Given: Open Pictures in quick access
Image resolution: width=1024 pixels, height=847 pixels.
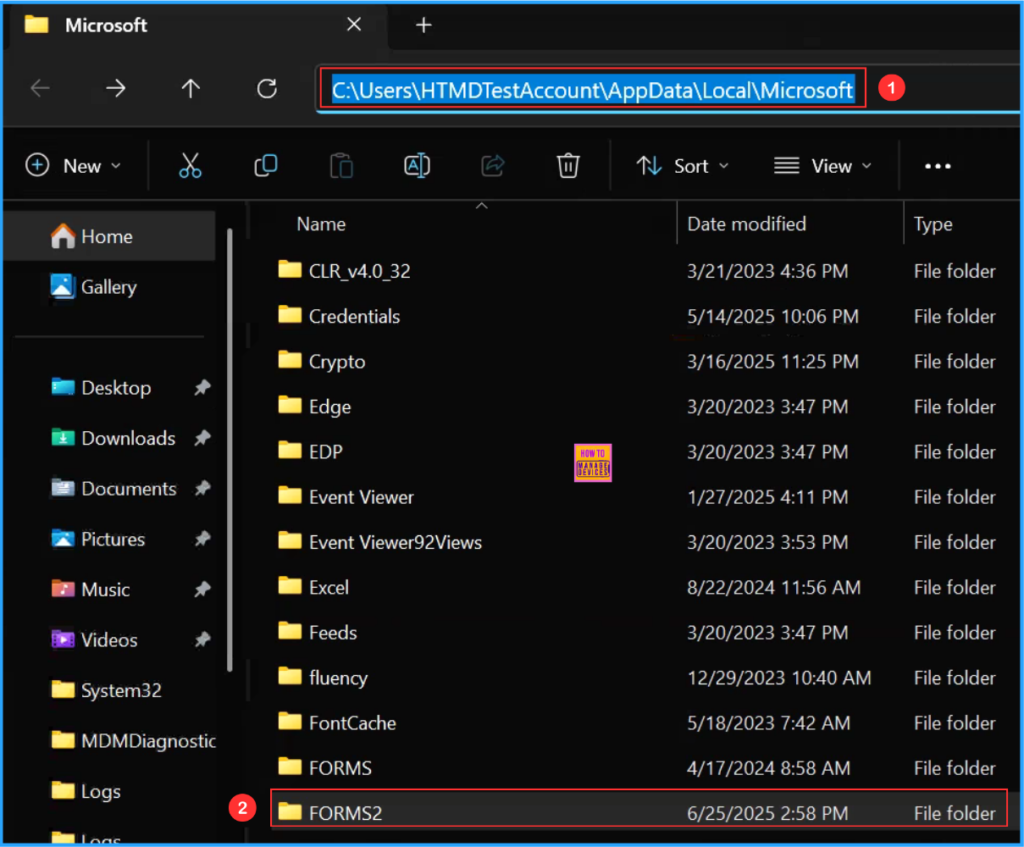Looking at the screenshot, I should coord(99,539).
